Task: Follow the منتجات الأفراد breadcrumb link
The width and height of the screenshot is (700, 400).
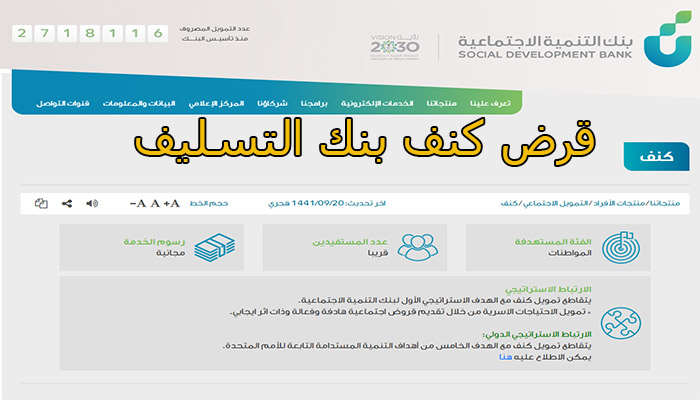Action: click(x=619, y=203)
